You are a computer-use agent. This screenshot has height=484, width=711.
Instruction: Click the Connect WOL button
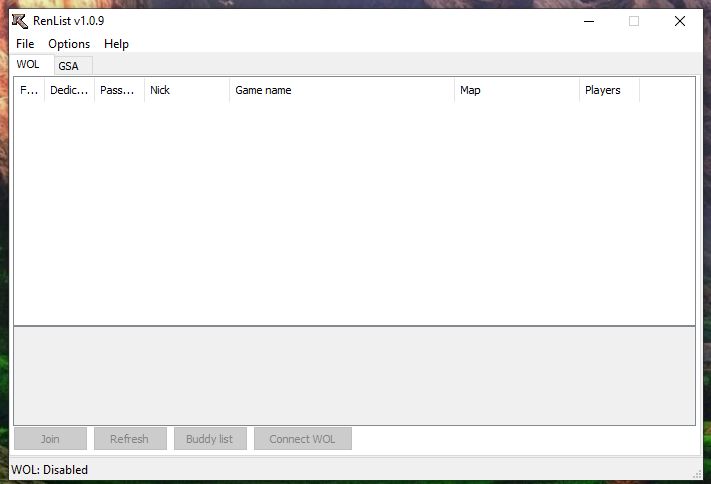click(302, 439)
